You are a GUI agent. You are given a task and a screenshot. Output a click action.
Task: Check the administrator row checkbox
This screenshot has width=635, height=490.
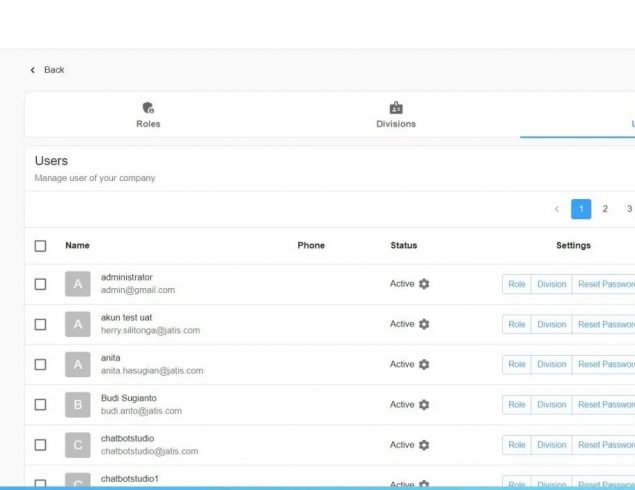[40, 284]
